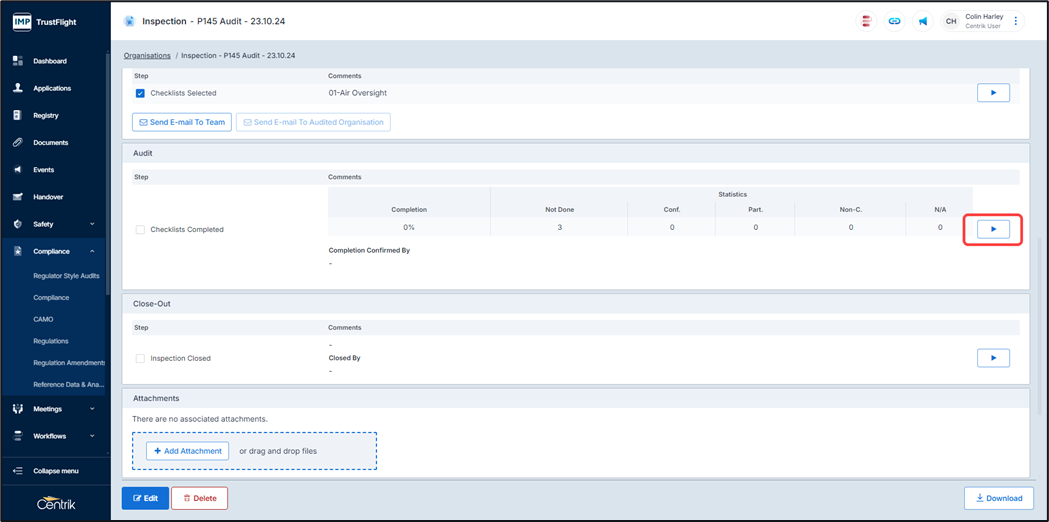Open the megaphone announcements icon
The image size is (1049, 522).
pos(922,21)
